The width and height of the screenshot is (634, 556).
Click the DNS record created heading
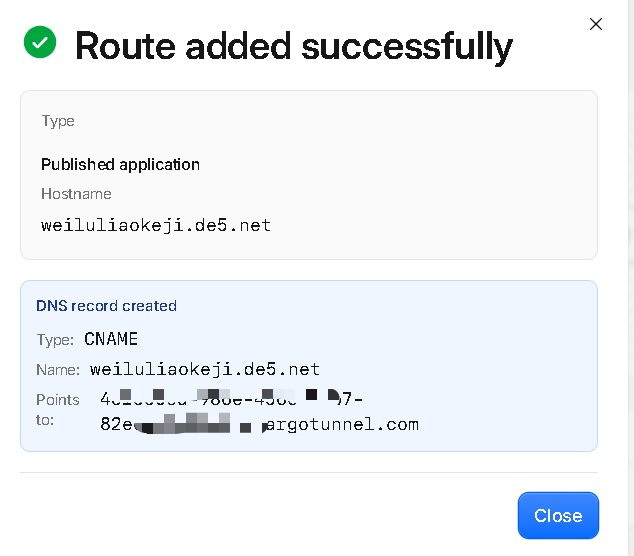point(106,306)
